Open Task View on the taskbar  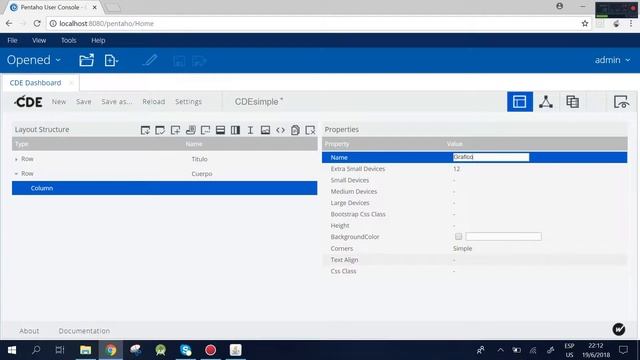tap(60, 350)
